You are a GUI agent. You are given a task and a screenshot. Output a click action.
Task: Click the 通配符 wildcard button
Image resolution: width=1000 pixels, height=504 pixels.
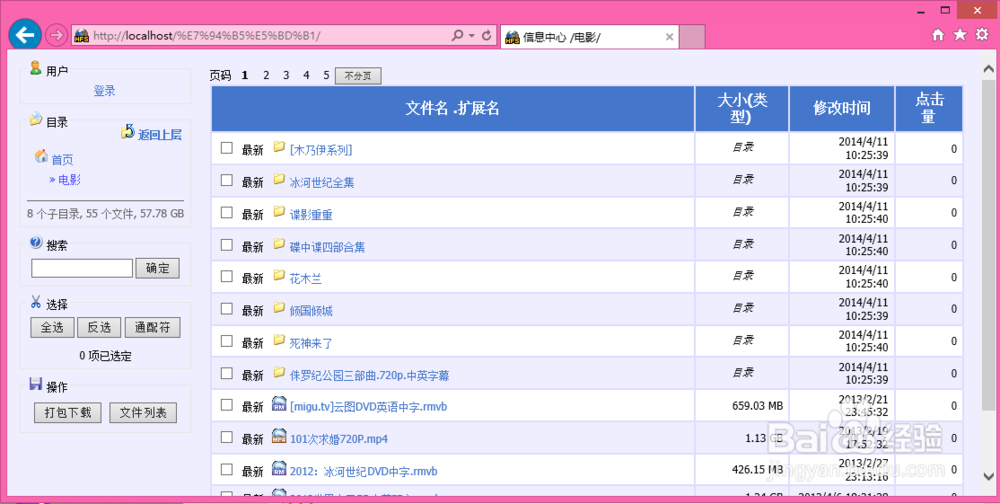tap(152, 328)
